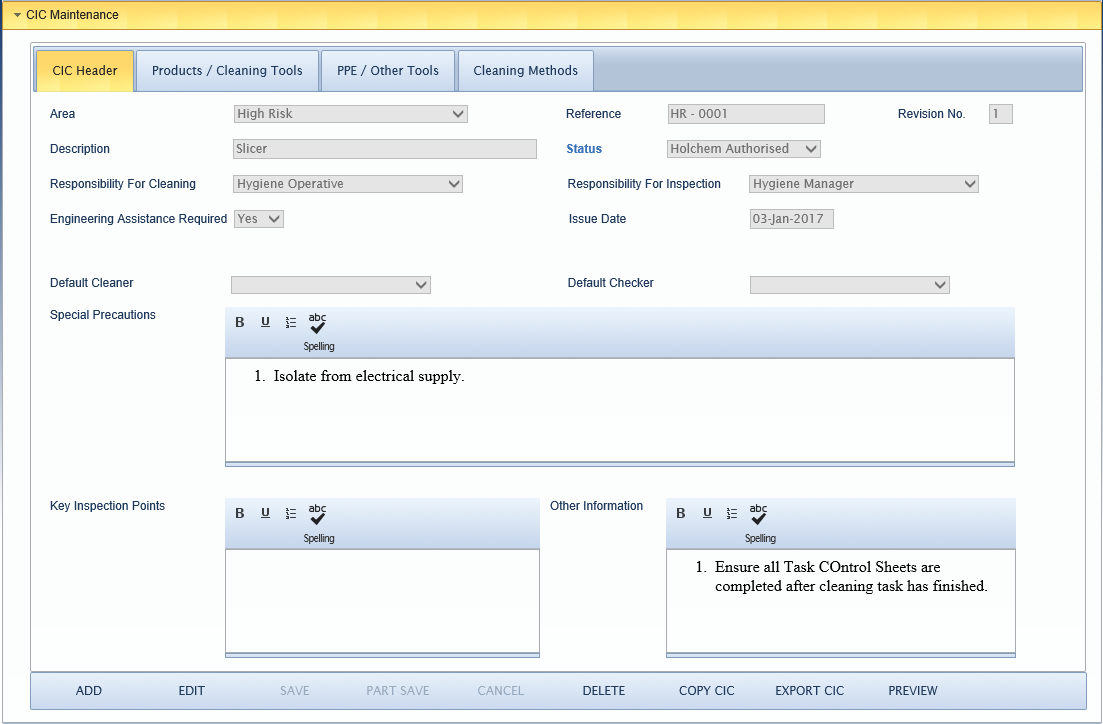The width and height of the screenshot is (1103, 724).
Task: Click inside Other Information text area
Action: [x=841, y=602]
